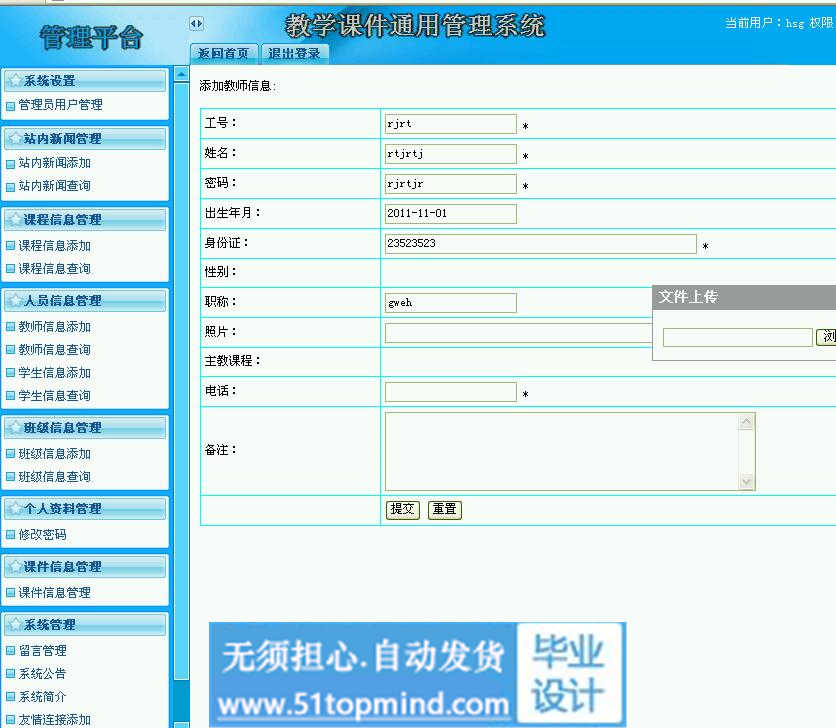Click 教师信息添加 item bullet icon

click(10, 327)
